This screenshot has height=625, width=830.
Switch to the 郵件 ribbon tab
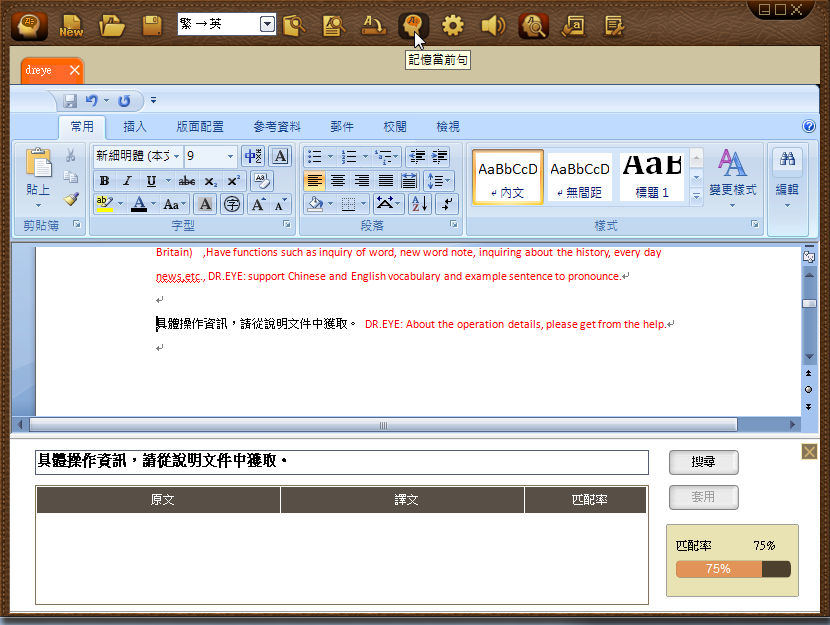(341, 126)
